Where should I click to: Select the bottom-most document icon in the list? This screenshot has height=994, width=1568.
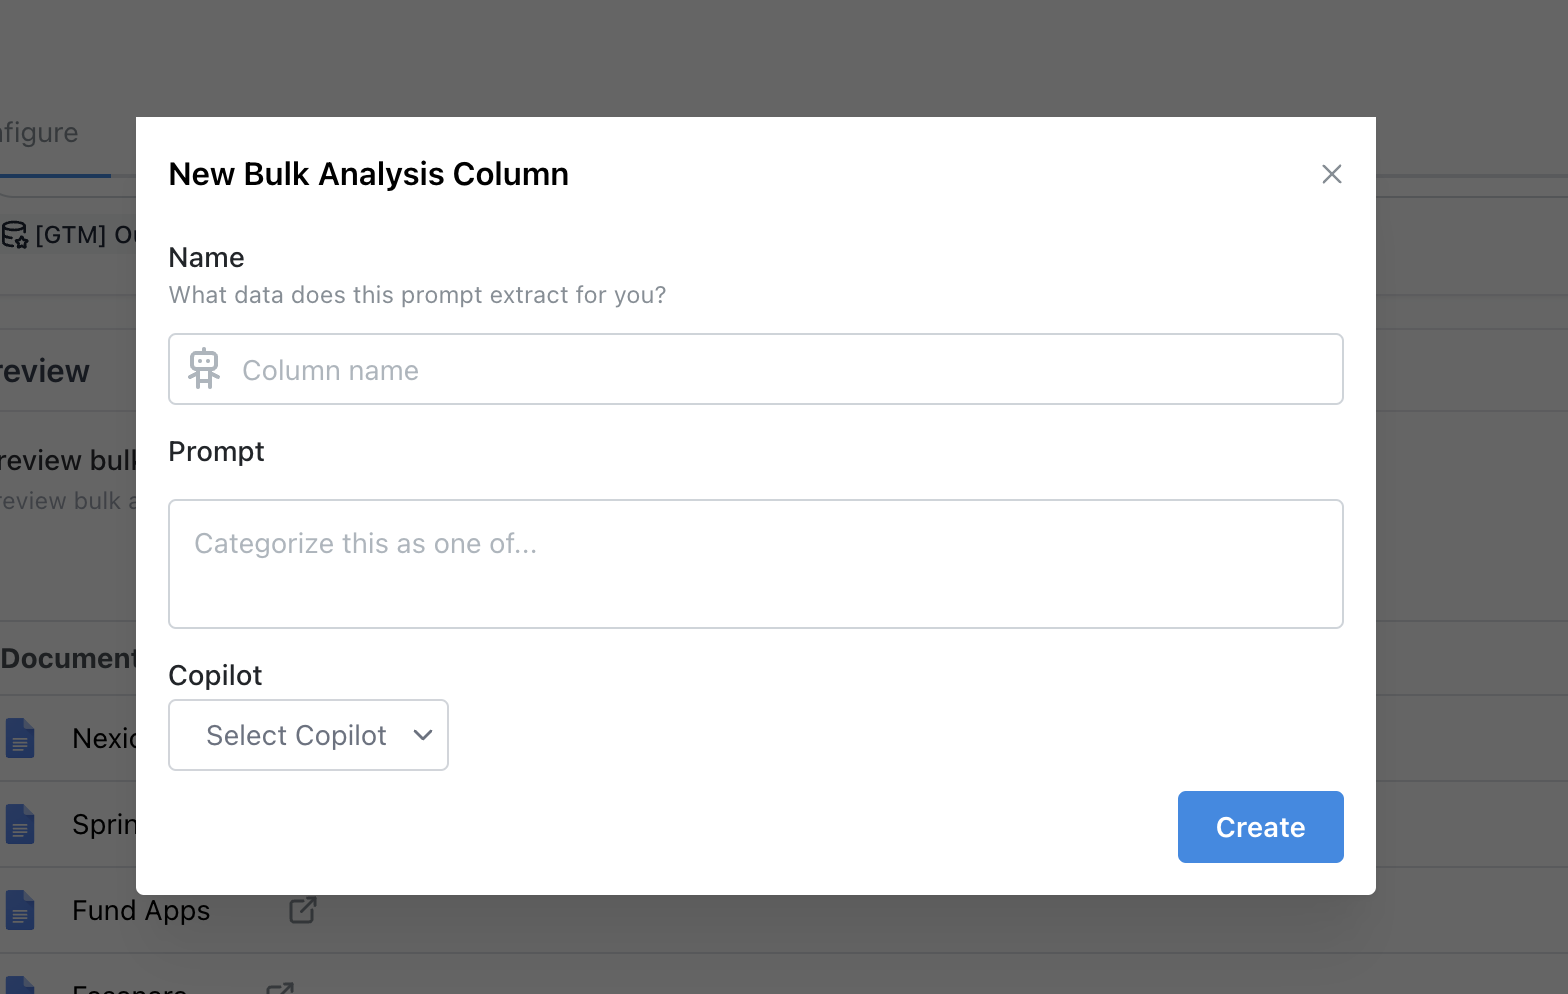pos(22,988)
